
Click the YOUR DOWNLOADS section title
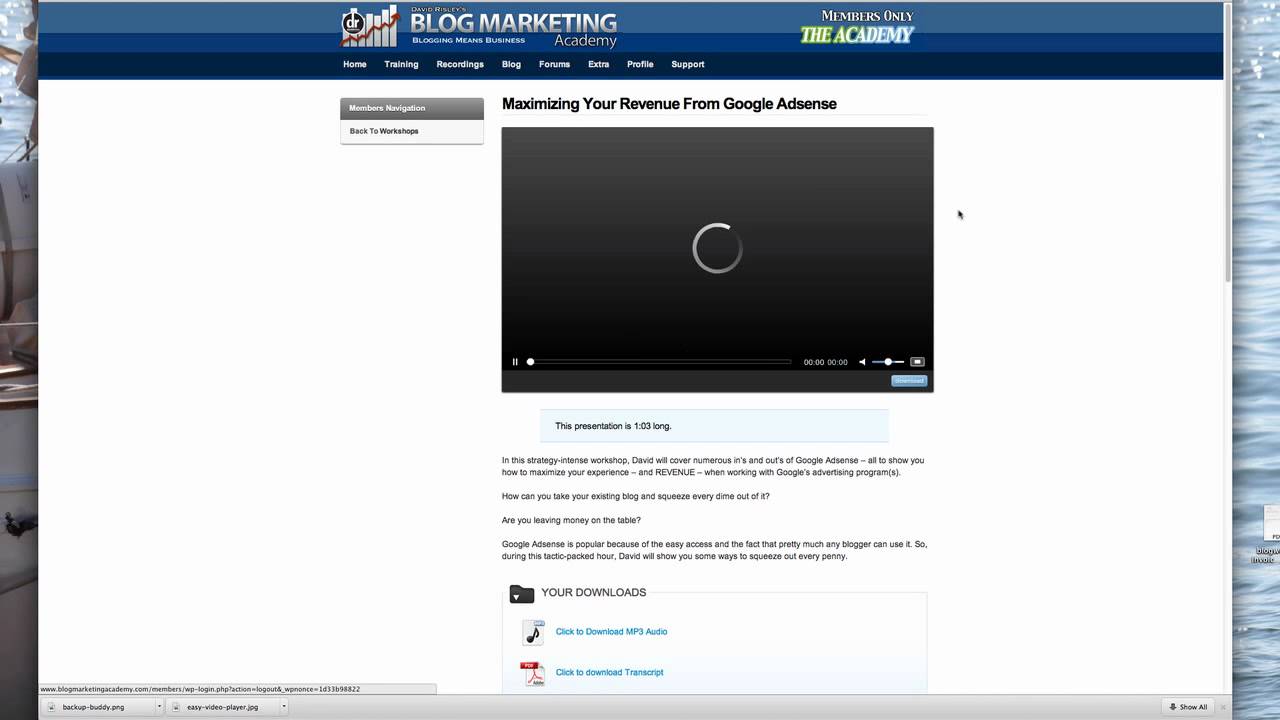click(594, 593)
